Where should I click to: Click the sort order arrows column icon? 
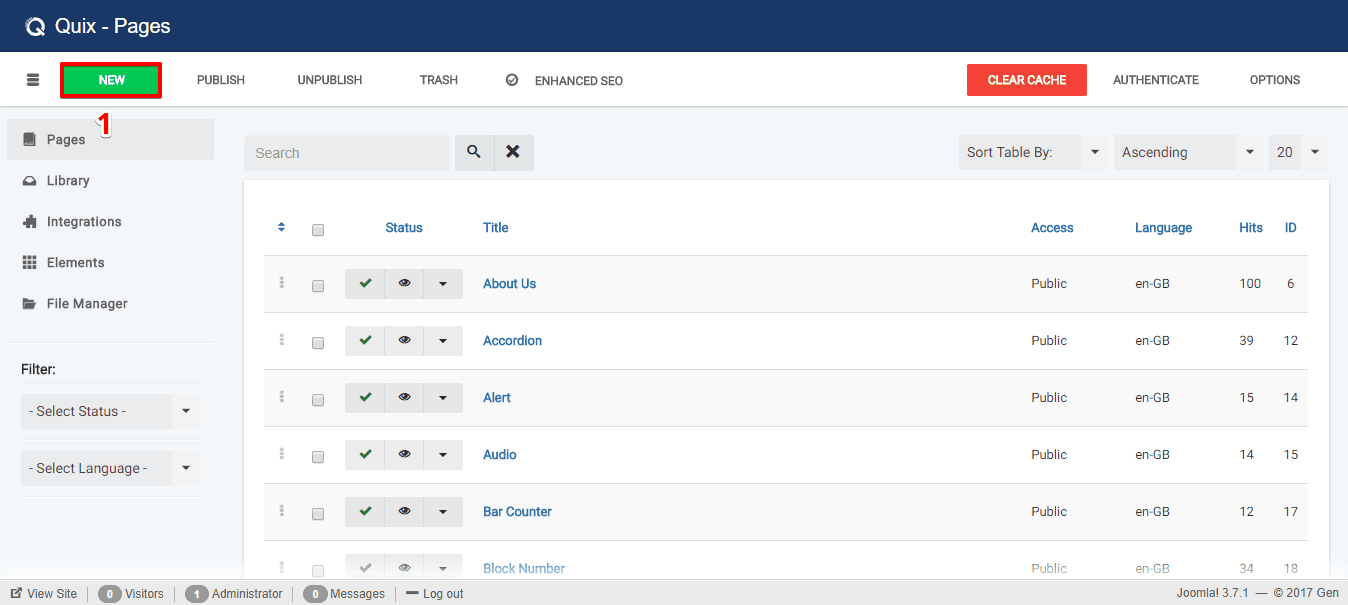point(282,227)
